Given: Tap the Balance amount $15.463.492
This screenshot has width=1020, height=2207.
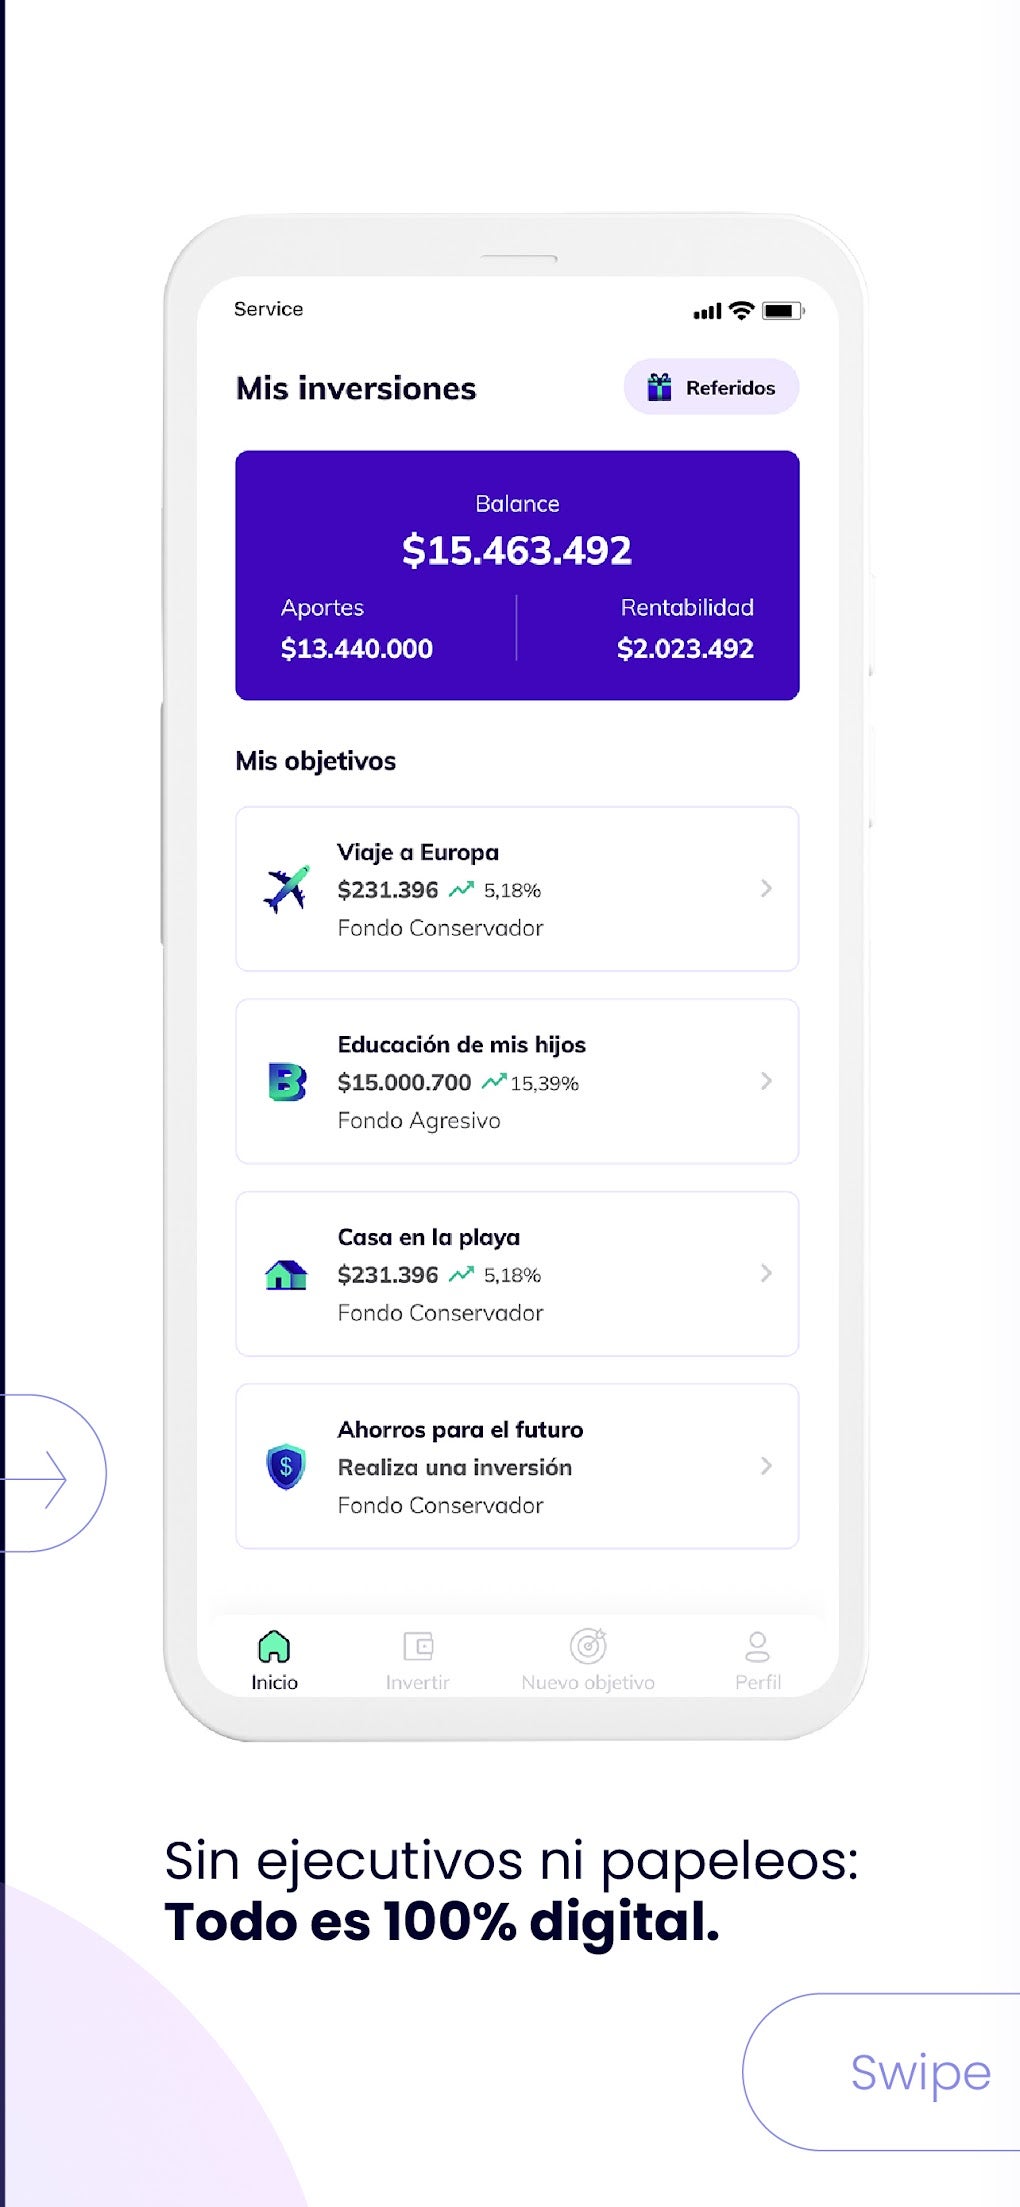Looking at the screenshot, I should click(x=517, y=551).
